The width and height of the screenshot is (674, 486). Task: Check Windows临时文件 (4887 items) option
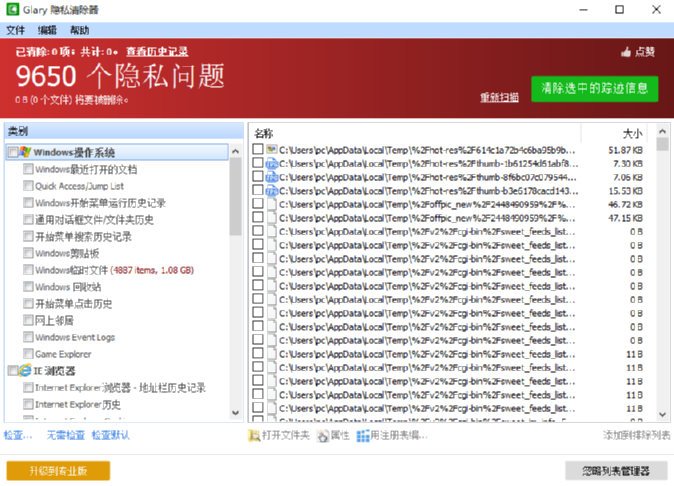28,270
